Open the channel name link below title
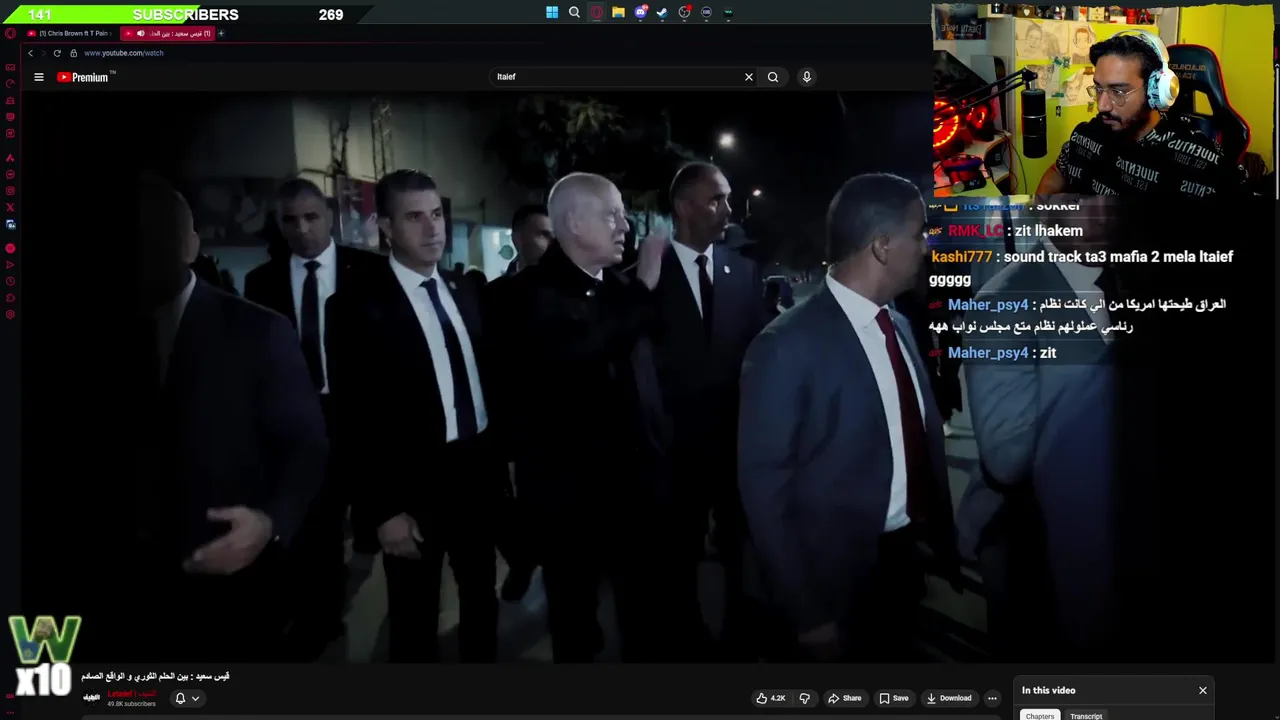The image size is (1280, 720). coord(131,693)
